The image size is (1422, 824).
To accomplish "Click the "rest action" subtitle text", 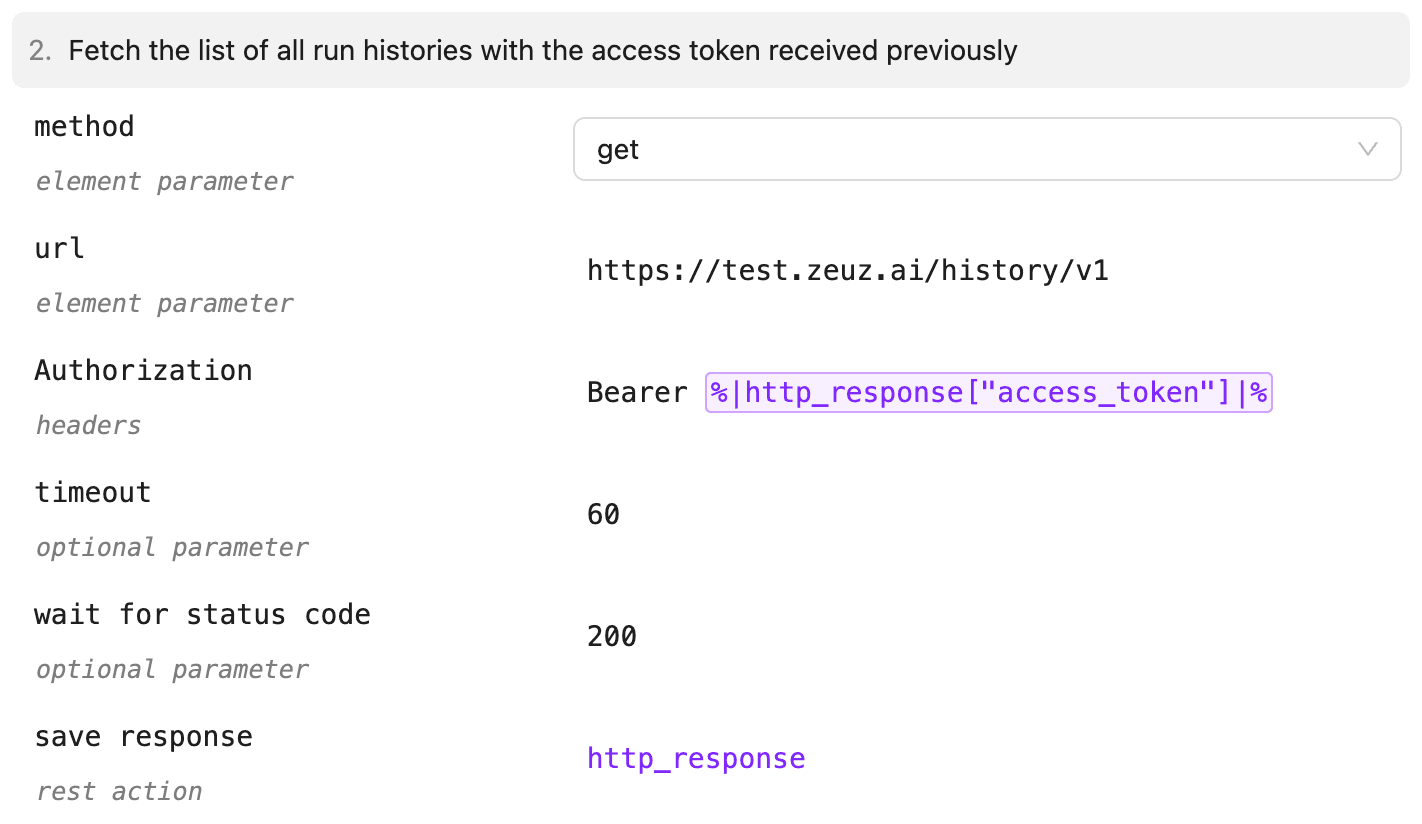I will tap(117, 791).
